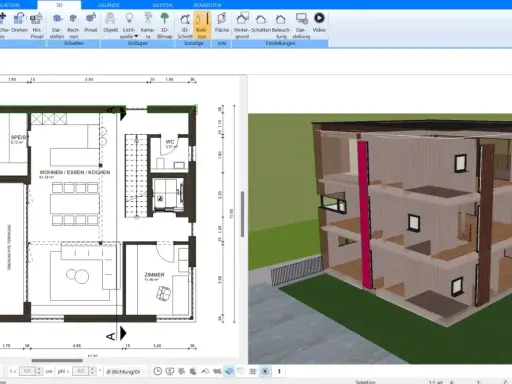
Task: Open the partly visible Konstruktion tab
Action: pyautogui.click(x=10, y=5)
